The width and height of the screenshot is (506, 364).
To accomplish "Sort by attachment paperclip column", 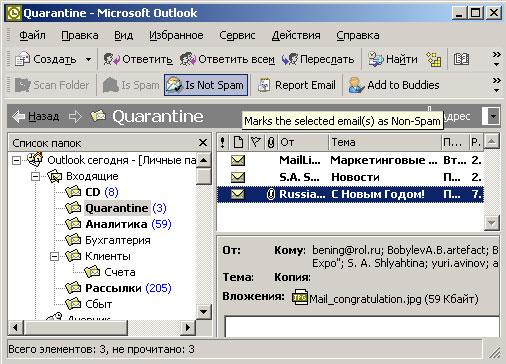I will (x=271, y=143).
